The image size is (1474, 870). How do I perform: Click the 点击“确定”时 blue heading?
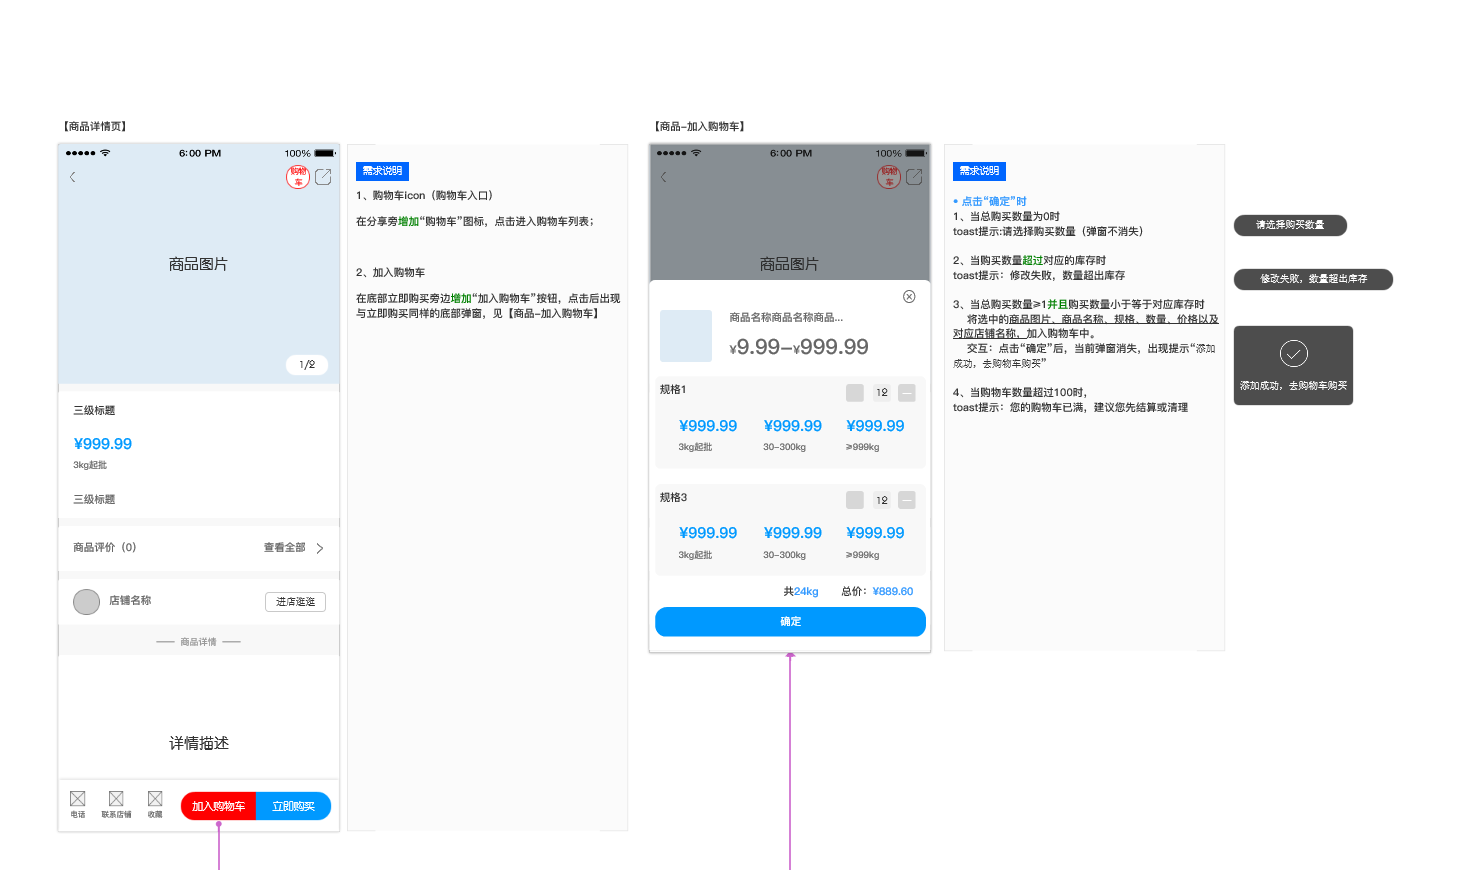[x=990, y=202]
